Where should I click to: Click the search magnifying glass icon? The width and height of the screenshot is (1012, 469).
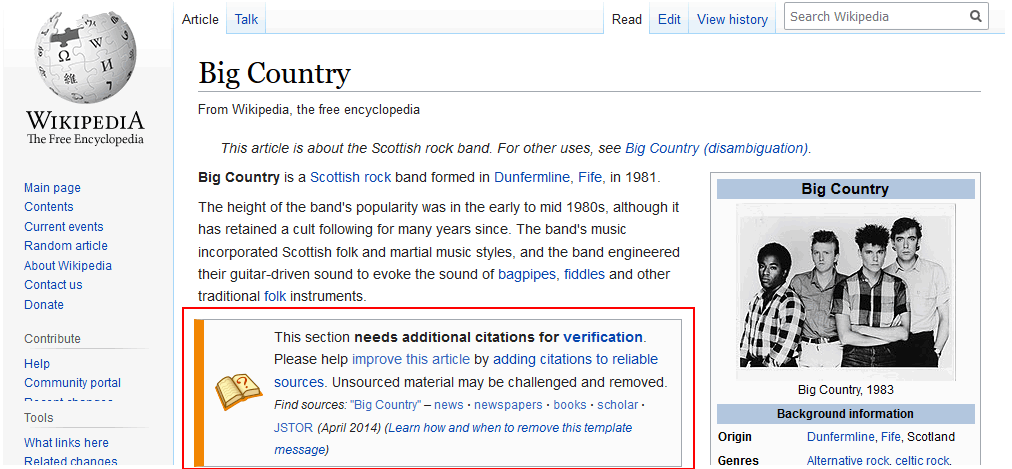click(x=975, y=16)
